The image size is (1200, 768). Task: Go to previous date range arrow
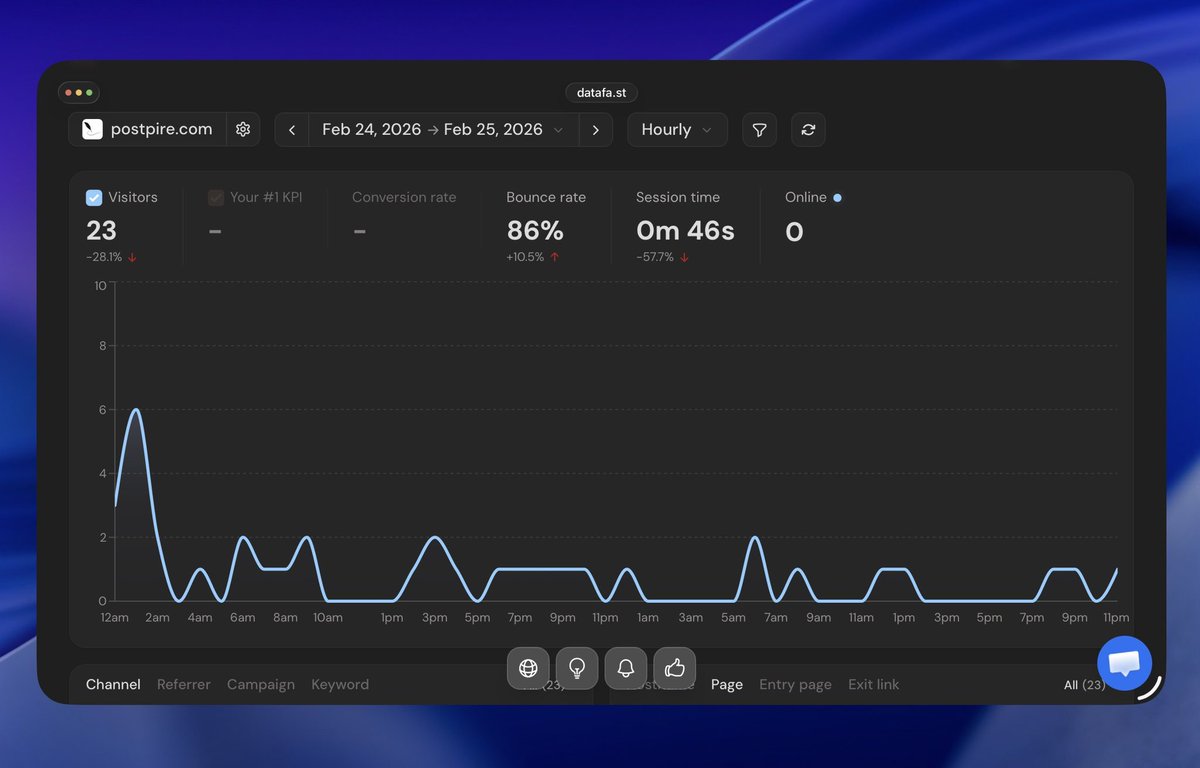click(292, 129)
